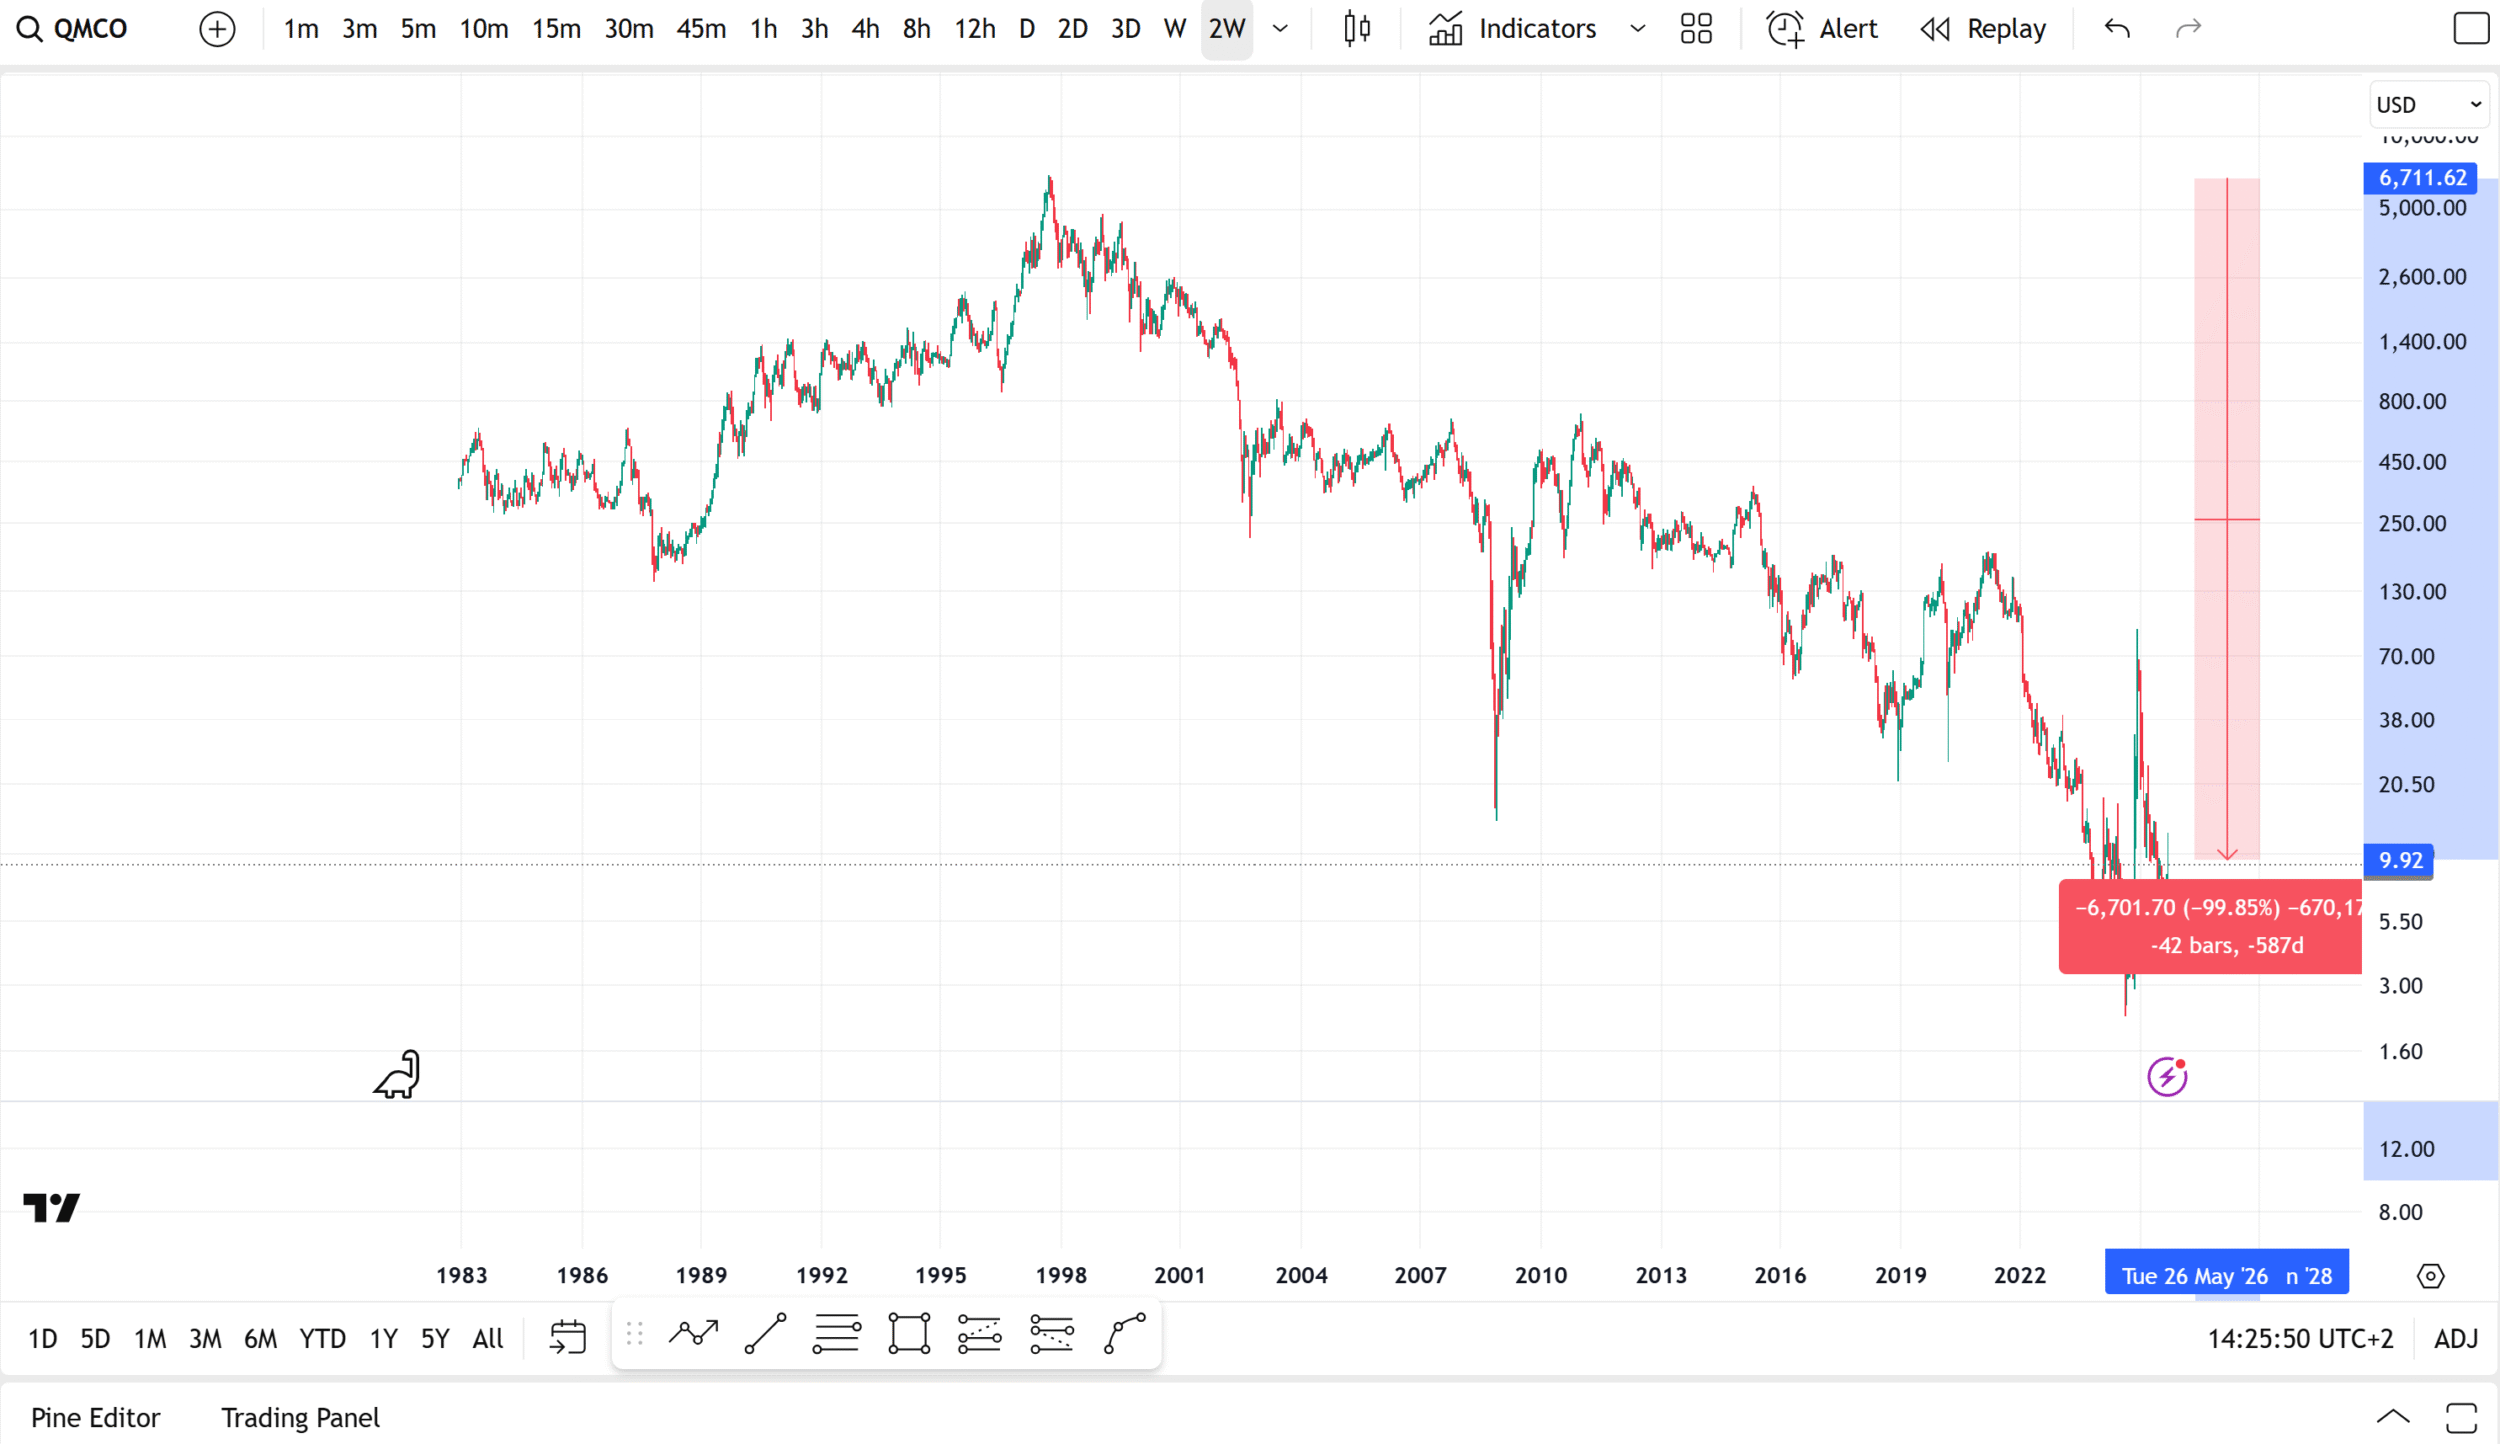This screenshot has width=2500, height=1444.
Task: Click the undo arrow
Action: (2117, 29)
